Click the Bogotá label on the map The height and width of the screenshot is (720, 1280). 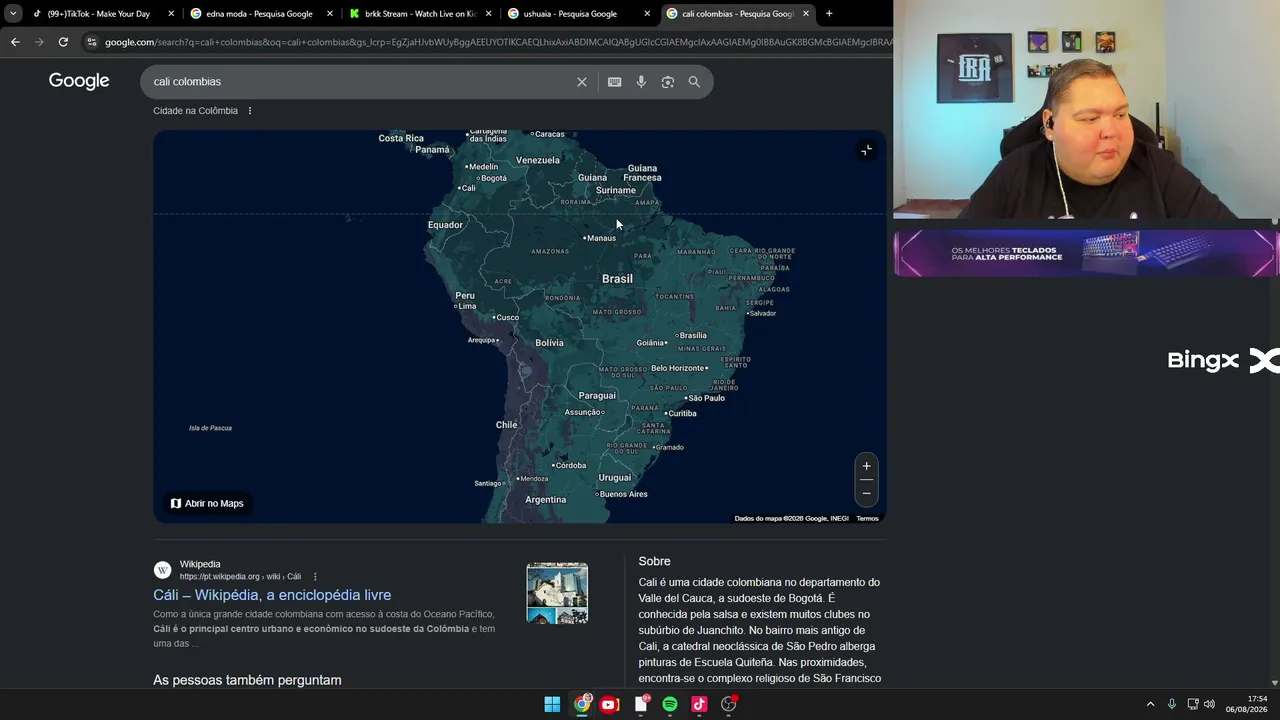coord(494,178)
